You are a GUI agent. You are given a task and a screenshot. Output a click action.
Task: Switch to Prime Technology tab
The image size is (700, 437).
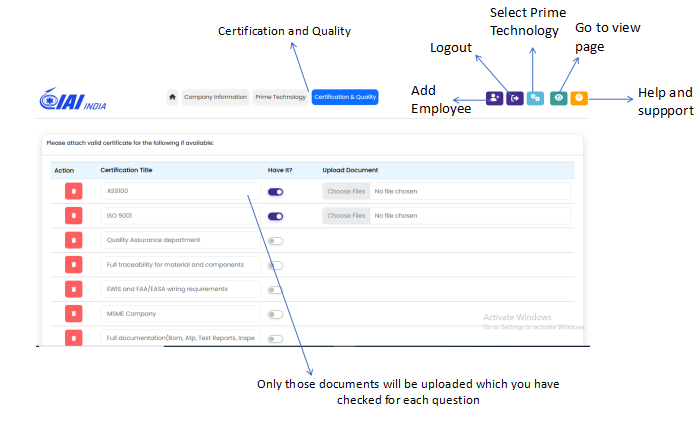(280, 97)
